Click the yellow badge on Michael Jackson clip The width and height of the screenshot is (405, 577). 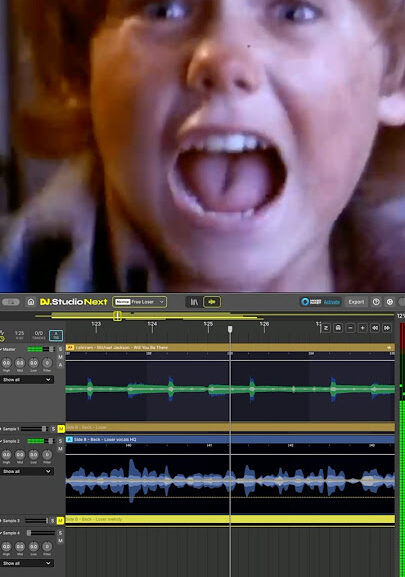point(70,347)
